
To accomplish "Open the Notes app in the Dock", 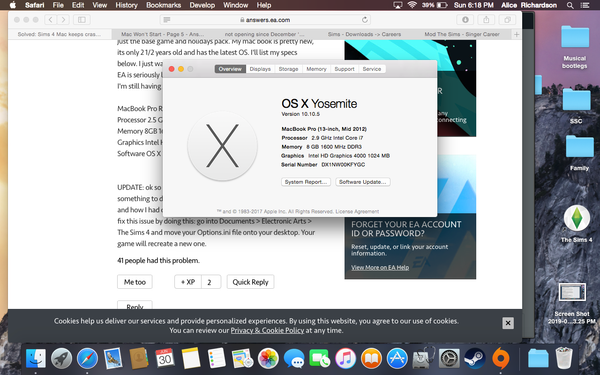I will pos(191,359).
